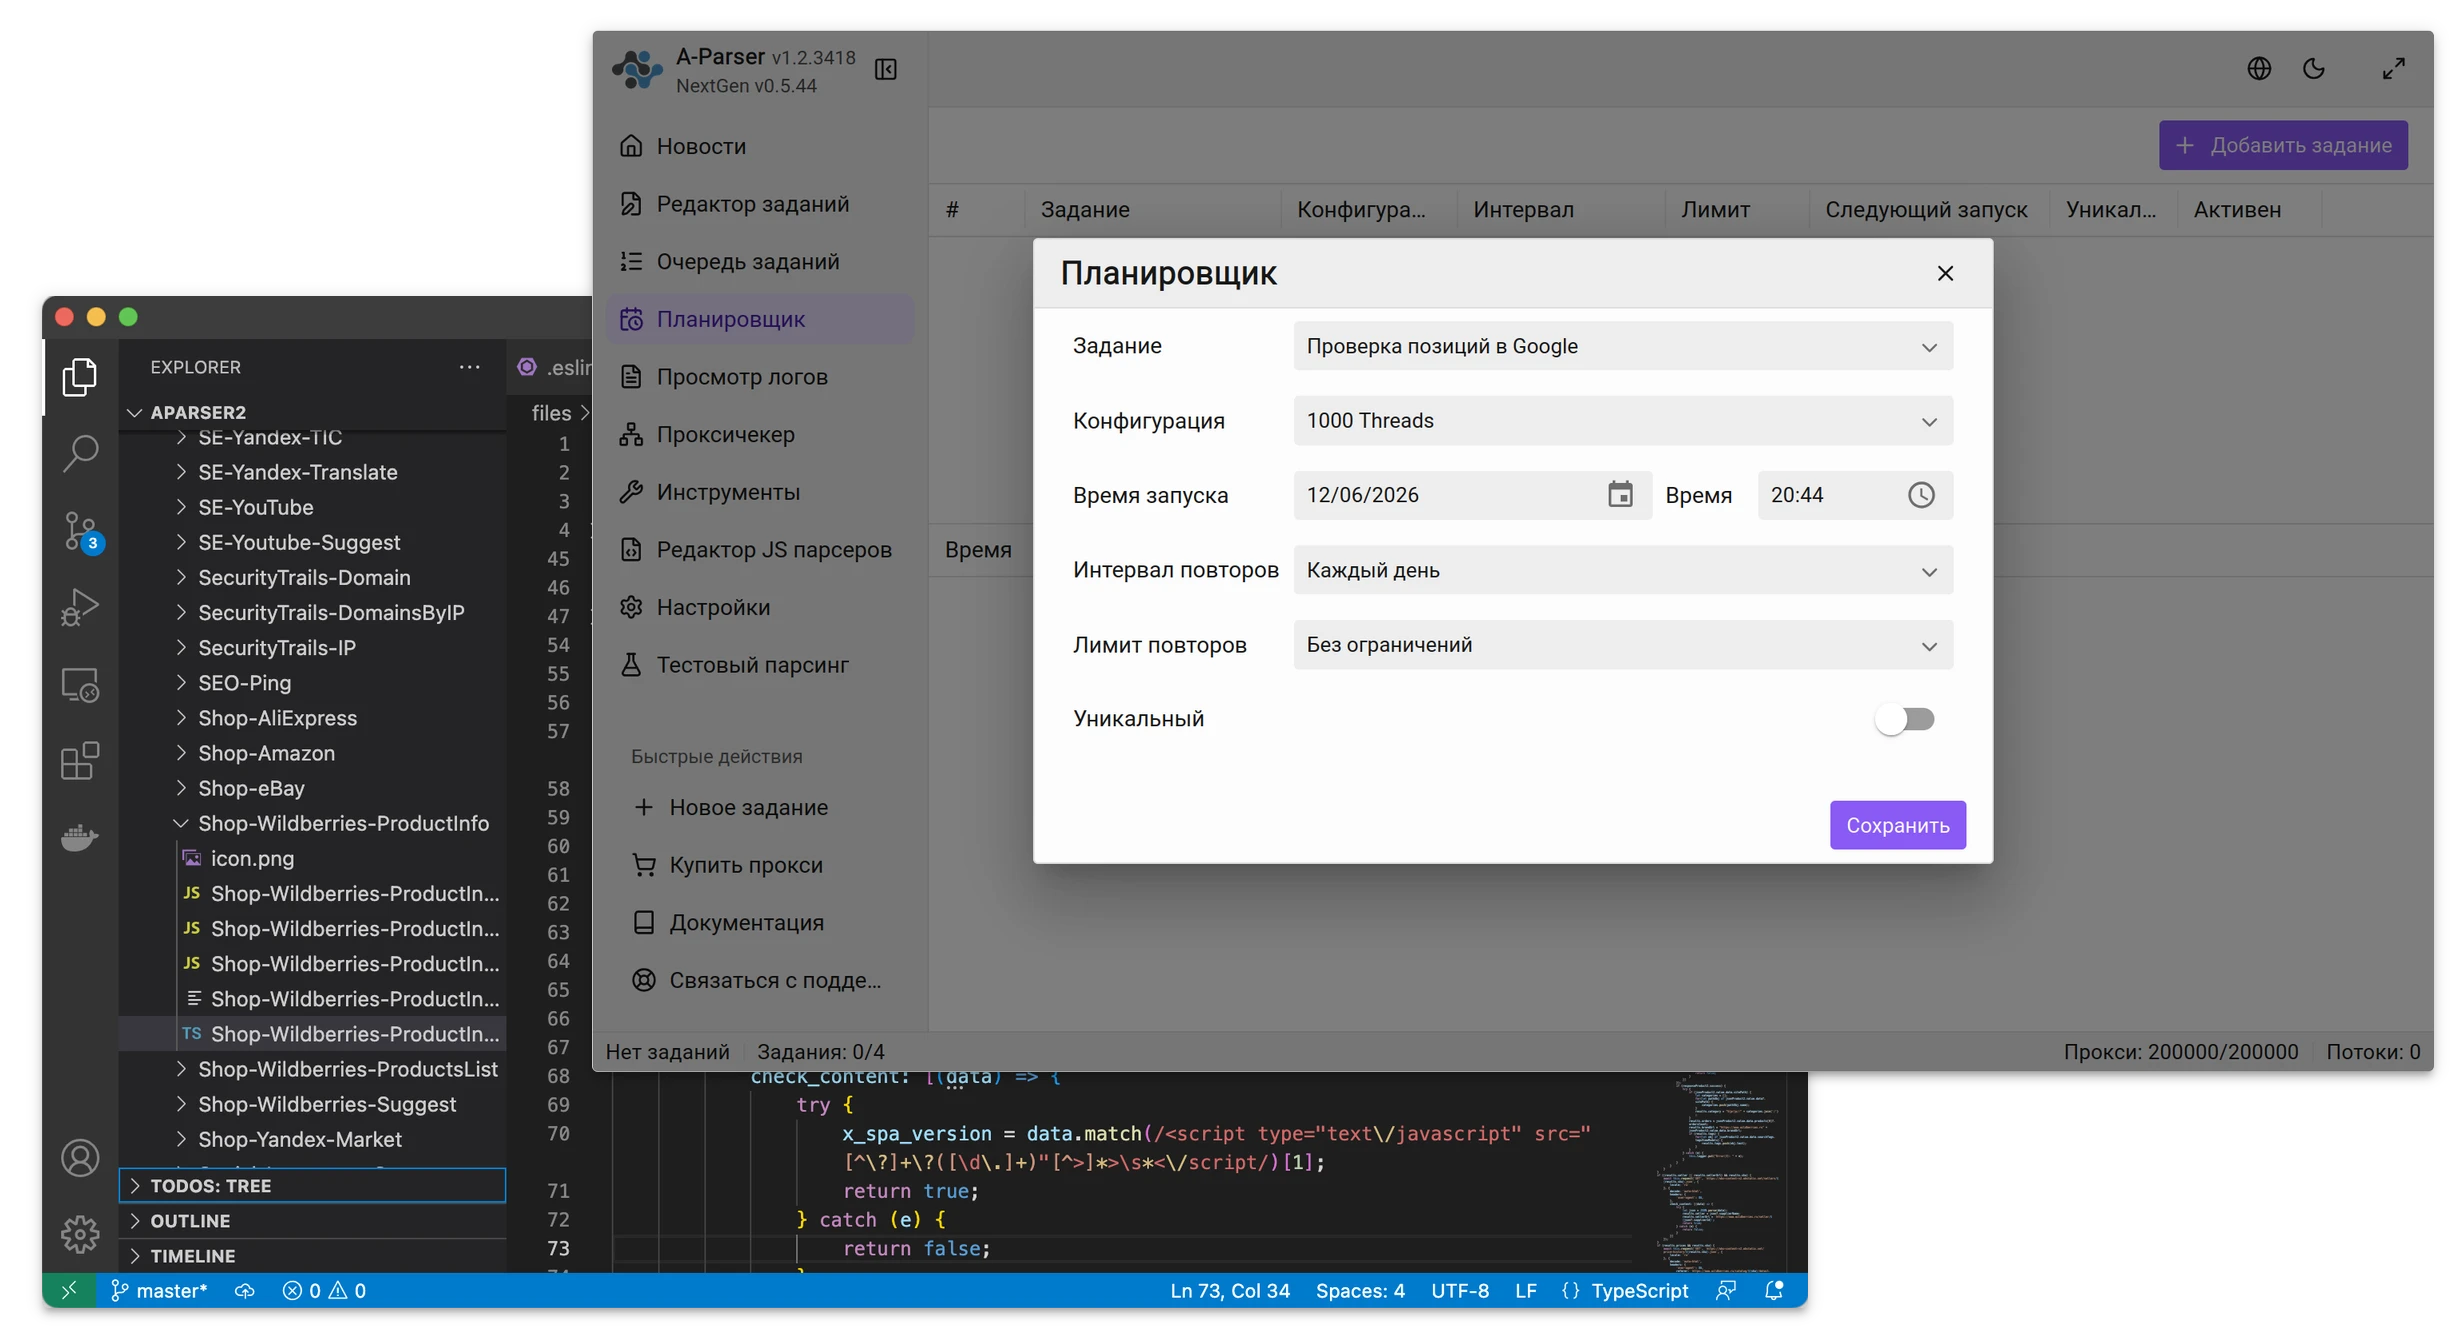Click Сохранить button
Image resolution: width=2464 pixels, height=1340 pixels.
[1897, 825]
